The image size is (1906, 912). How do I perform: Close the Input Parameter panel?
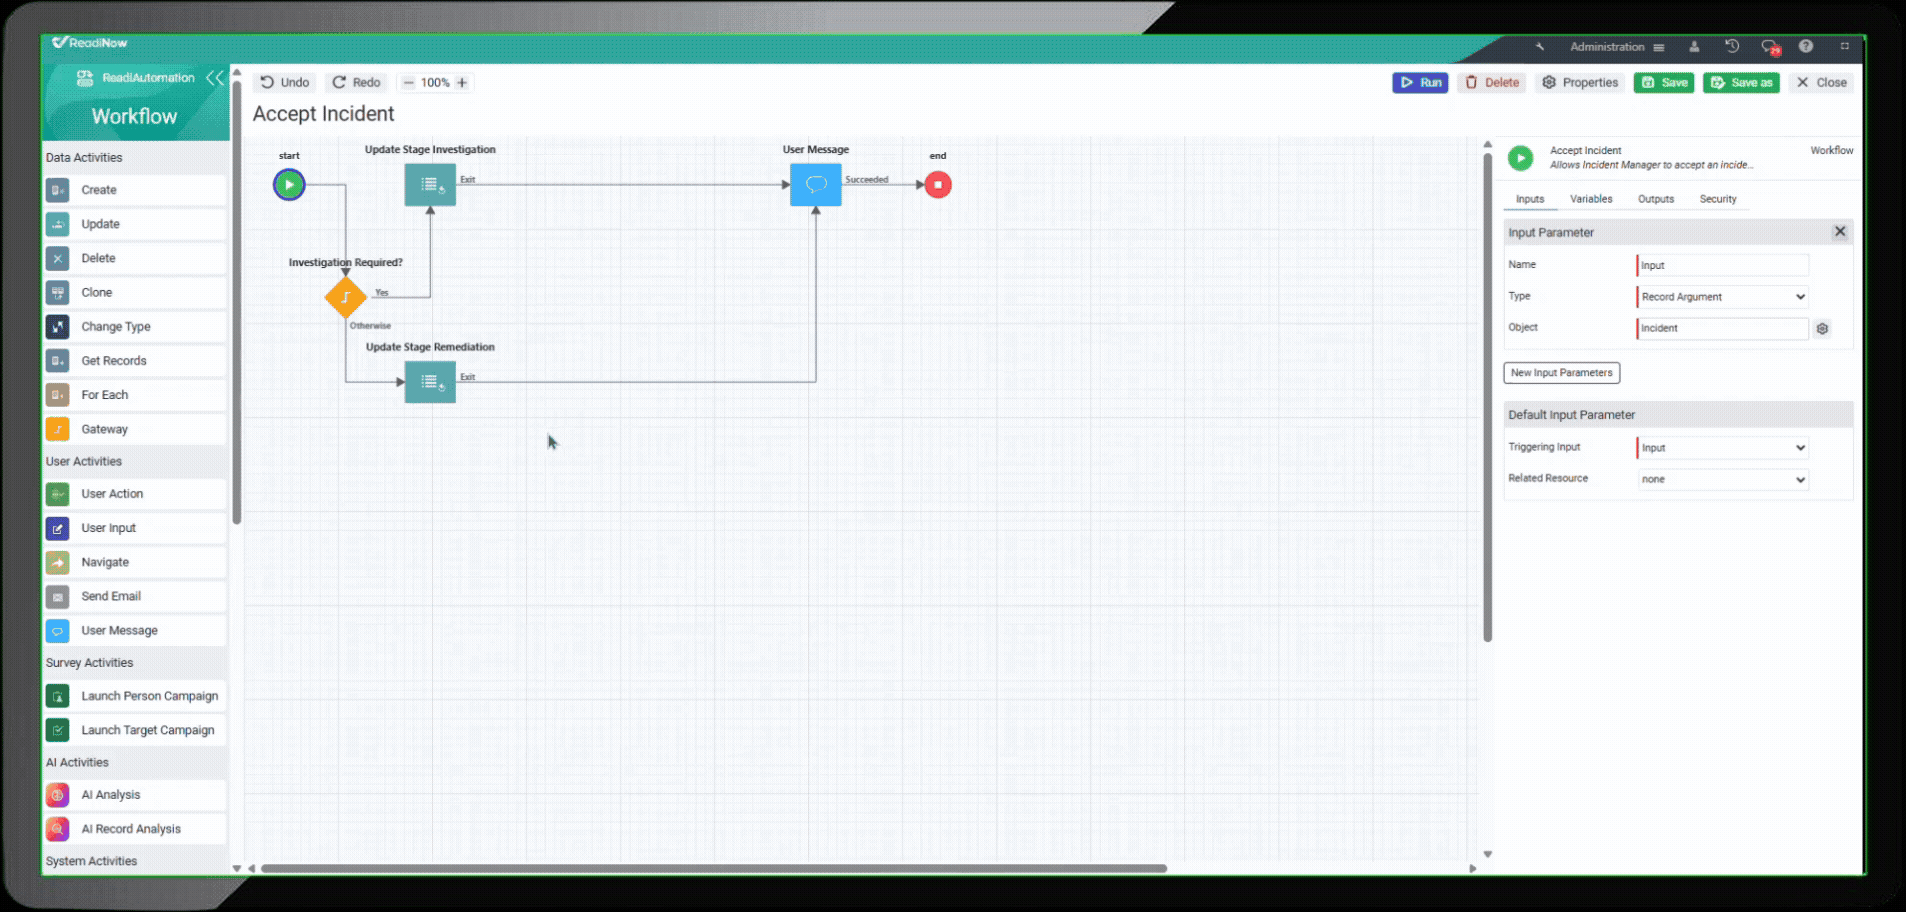pyautogui.click(x=1839, y=232)
